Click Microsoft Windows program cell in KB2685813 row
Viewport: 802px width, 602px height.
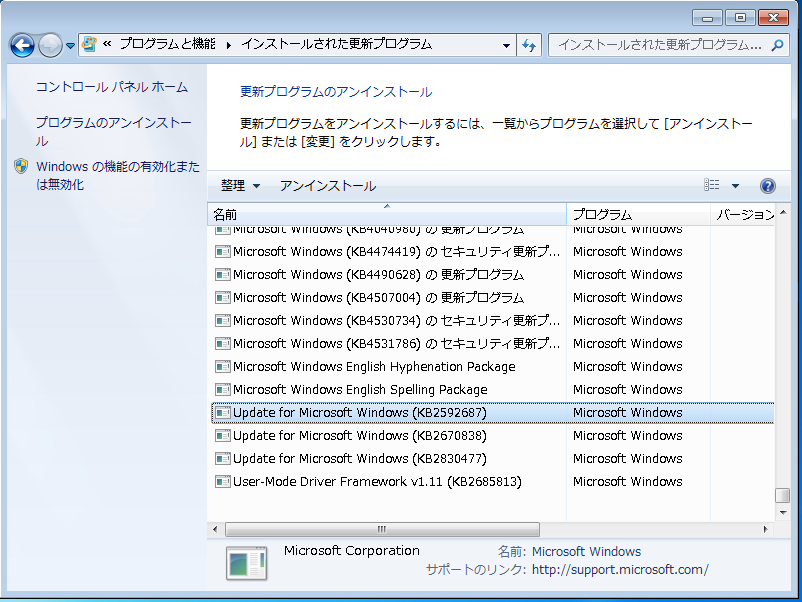(x=628, y=481)
